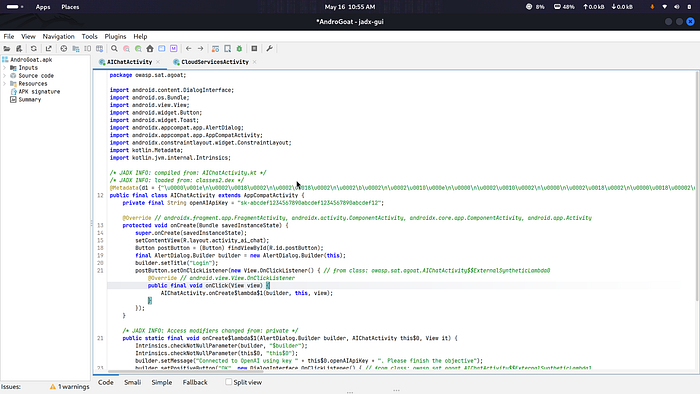Screen dimensions: 700x394
Task: Click the '1 warnings' status text
Action: [x=74, y=387]
